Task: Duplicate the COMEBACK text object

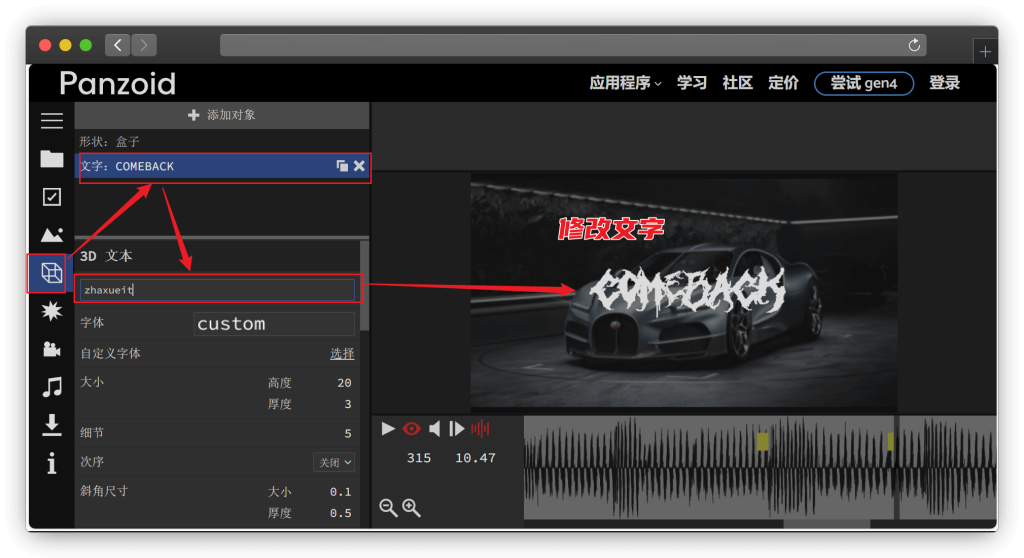Action: point(342,166)
